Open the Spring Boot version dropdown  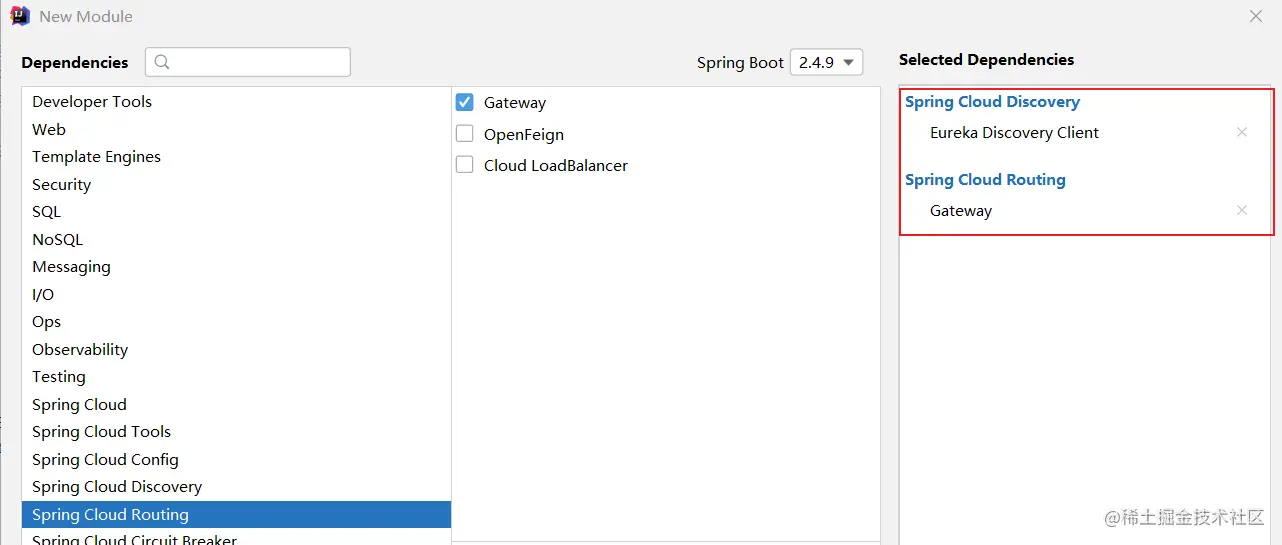826,62
